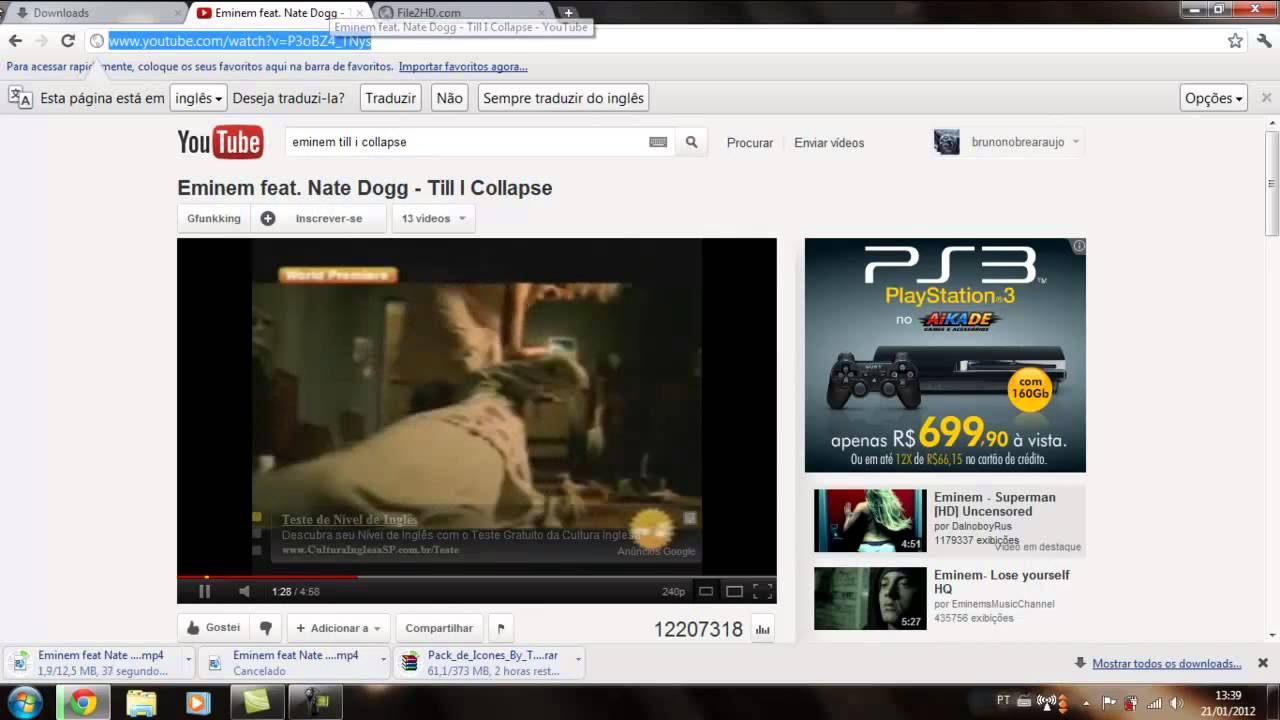
Task: Switch to the File2HD.com tab
Action: point(460,13)
